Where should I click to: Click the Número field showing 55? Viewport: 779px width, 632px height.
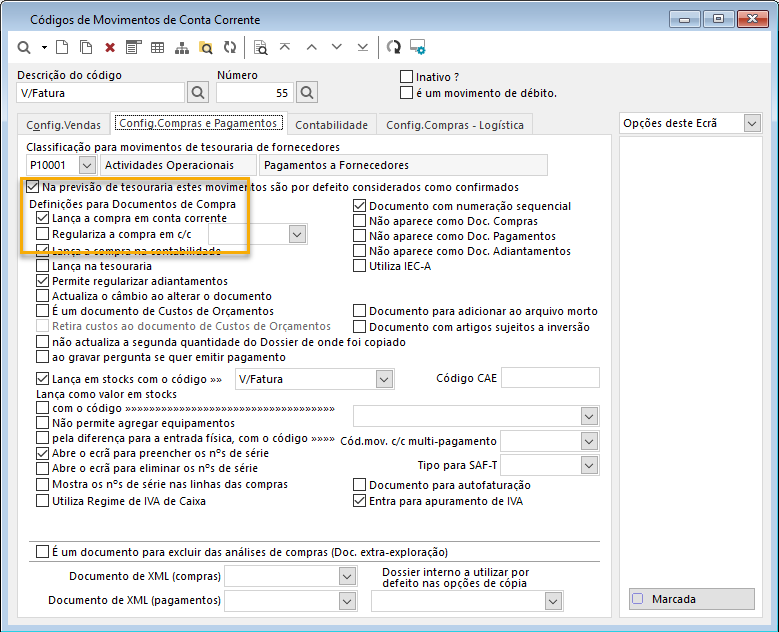point(255,93)
